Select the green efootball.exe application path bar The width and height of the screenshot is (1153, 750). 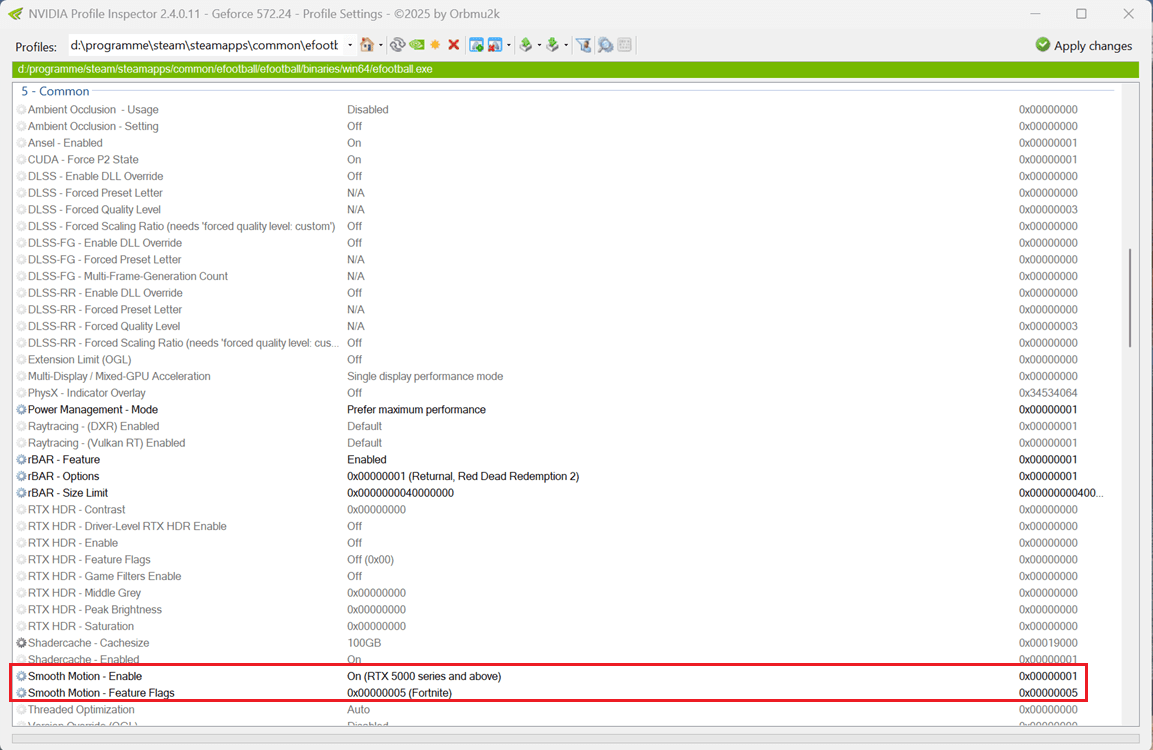[x=575, y=69]
